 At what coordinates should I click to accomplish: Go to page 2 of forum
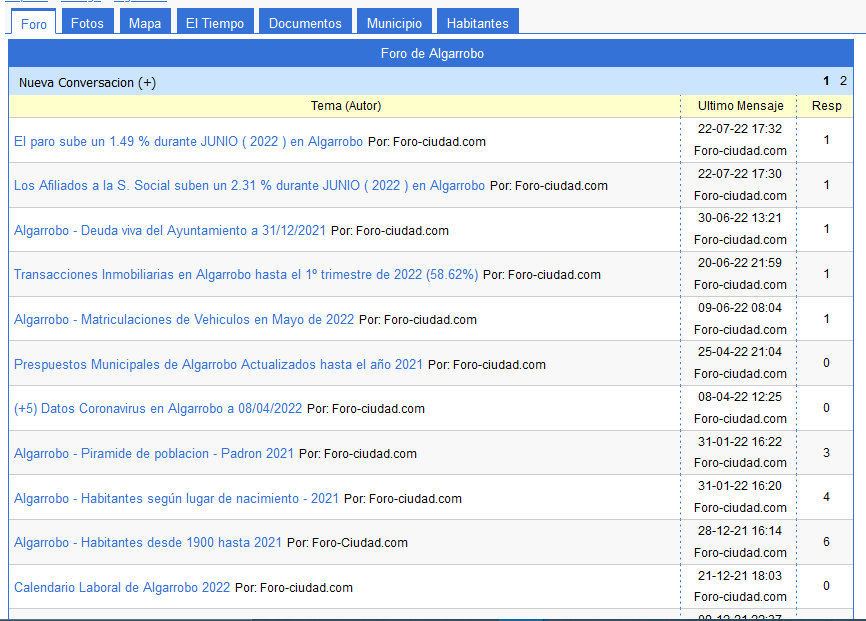pos(843,81)
